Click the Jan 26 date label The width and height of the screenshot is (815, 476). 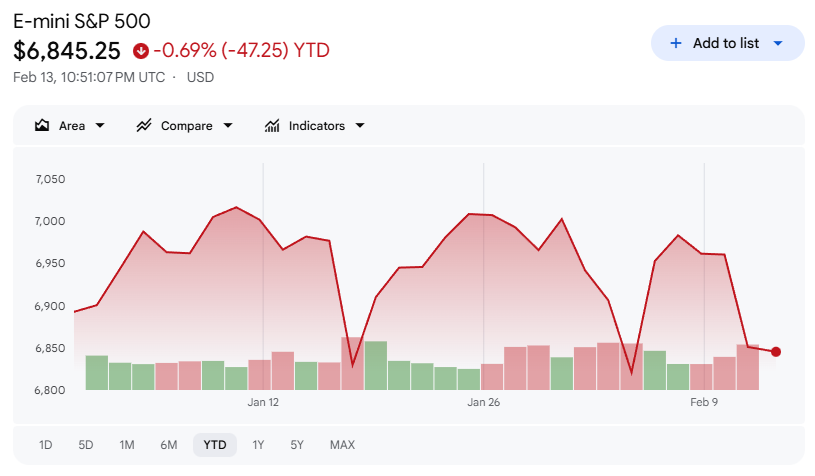tap(483, 402)
